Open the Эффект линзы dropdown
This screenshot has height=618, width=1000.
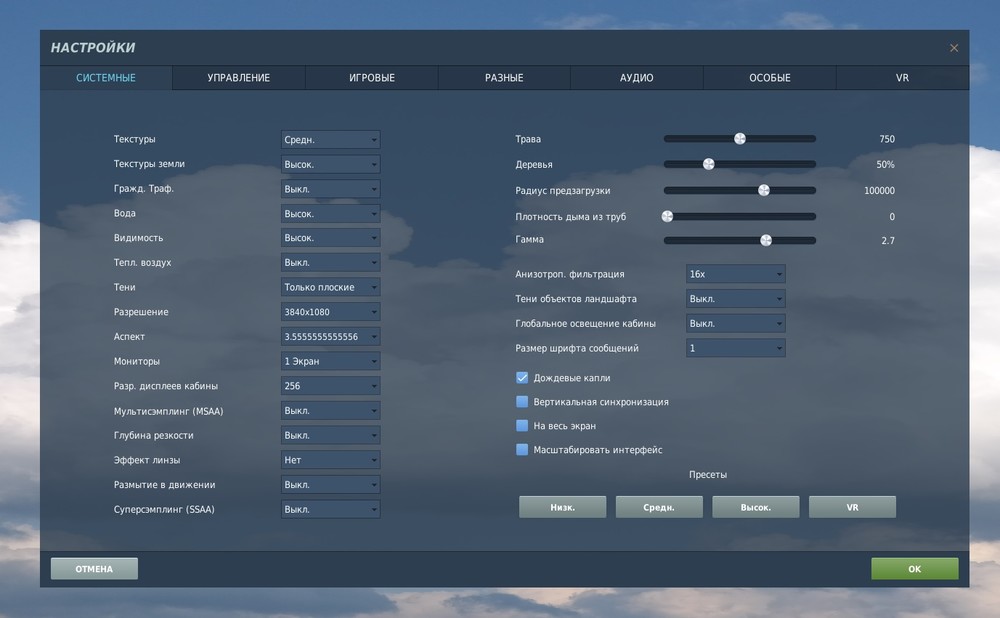coord(330,460)
